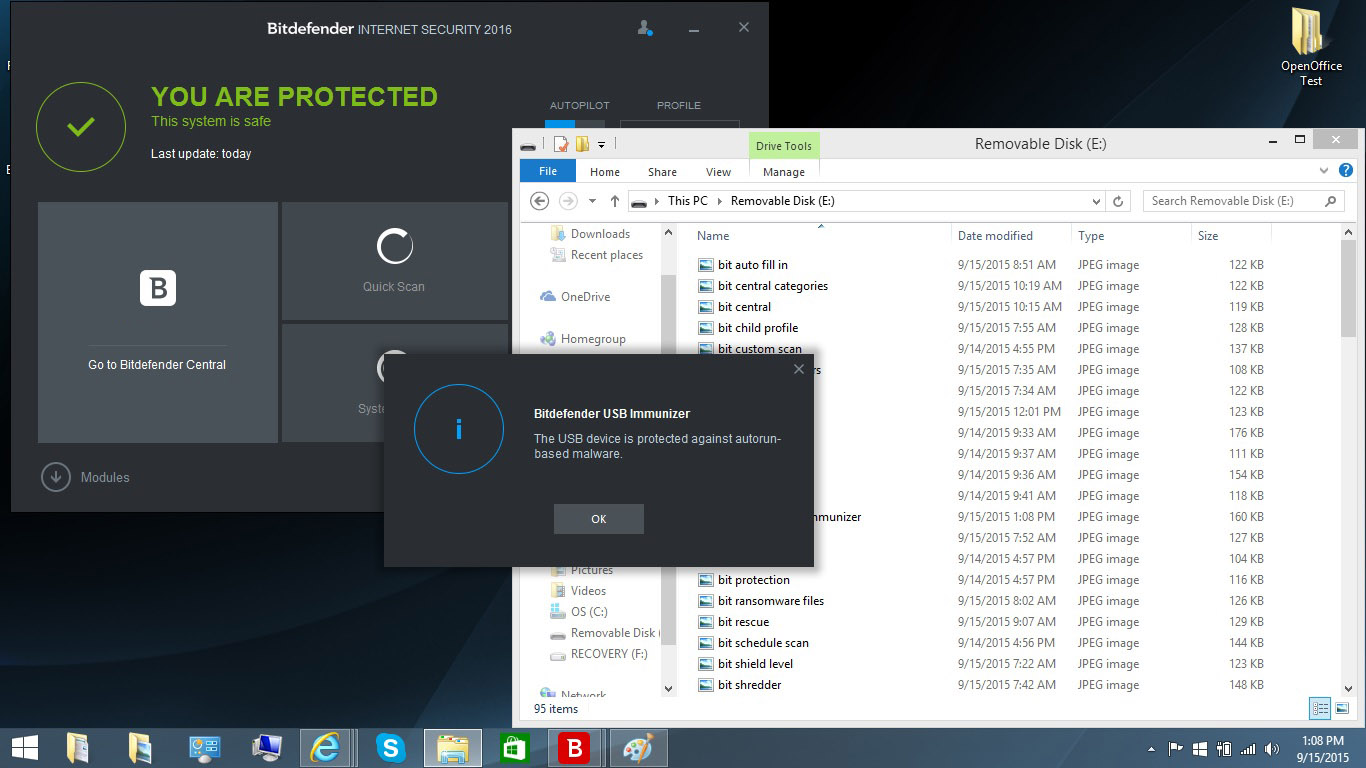The height and width of the screenshot is (768, 1366).
Task: Expand the Bitdefender Modules panel
Action: 56,477
